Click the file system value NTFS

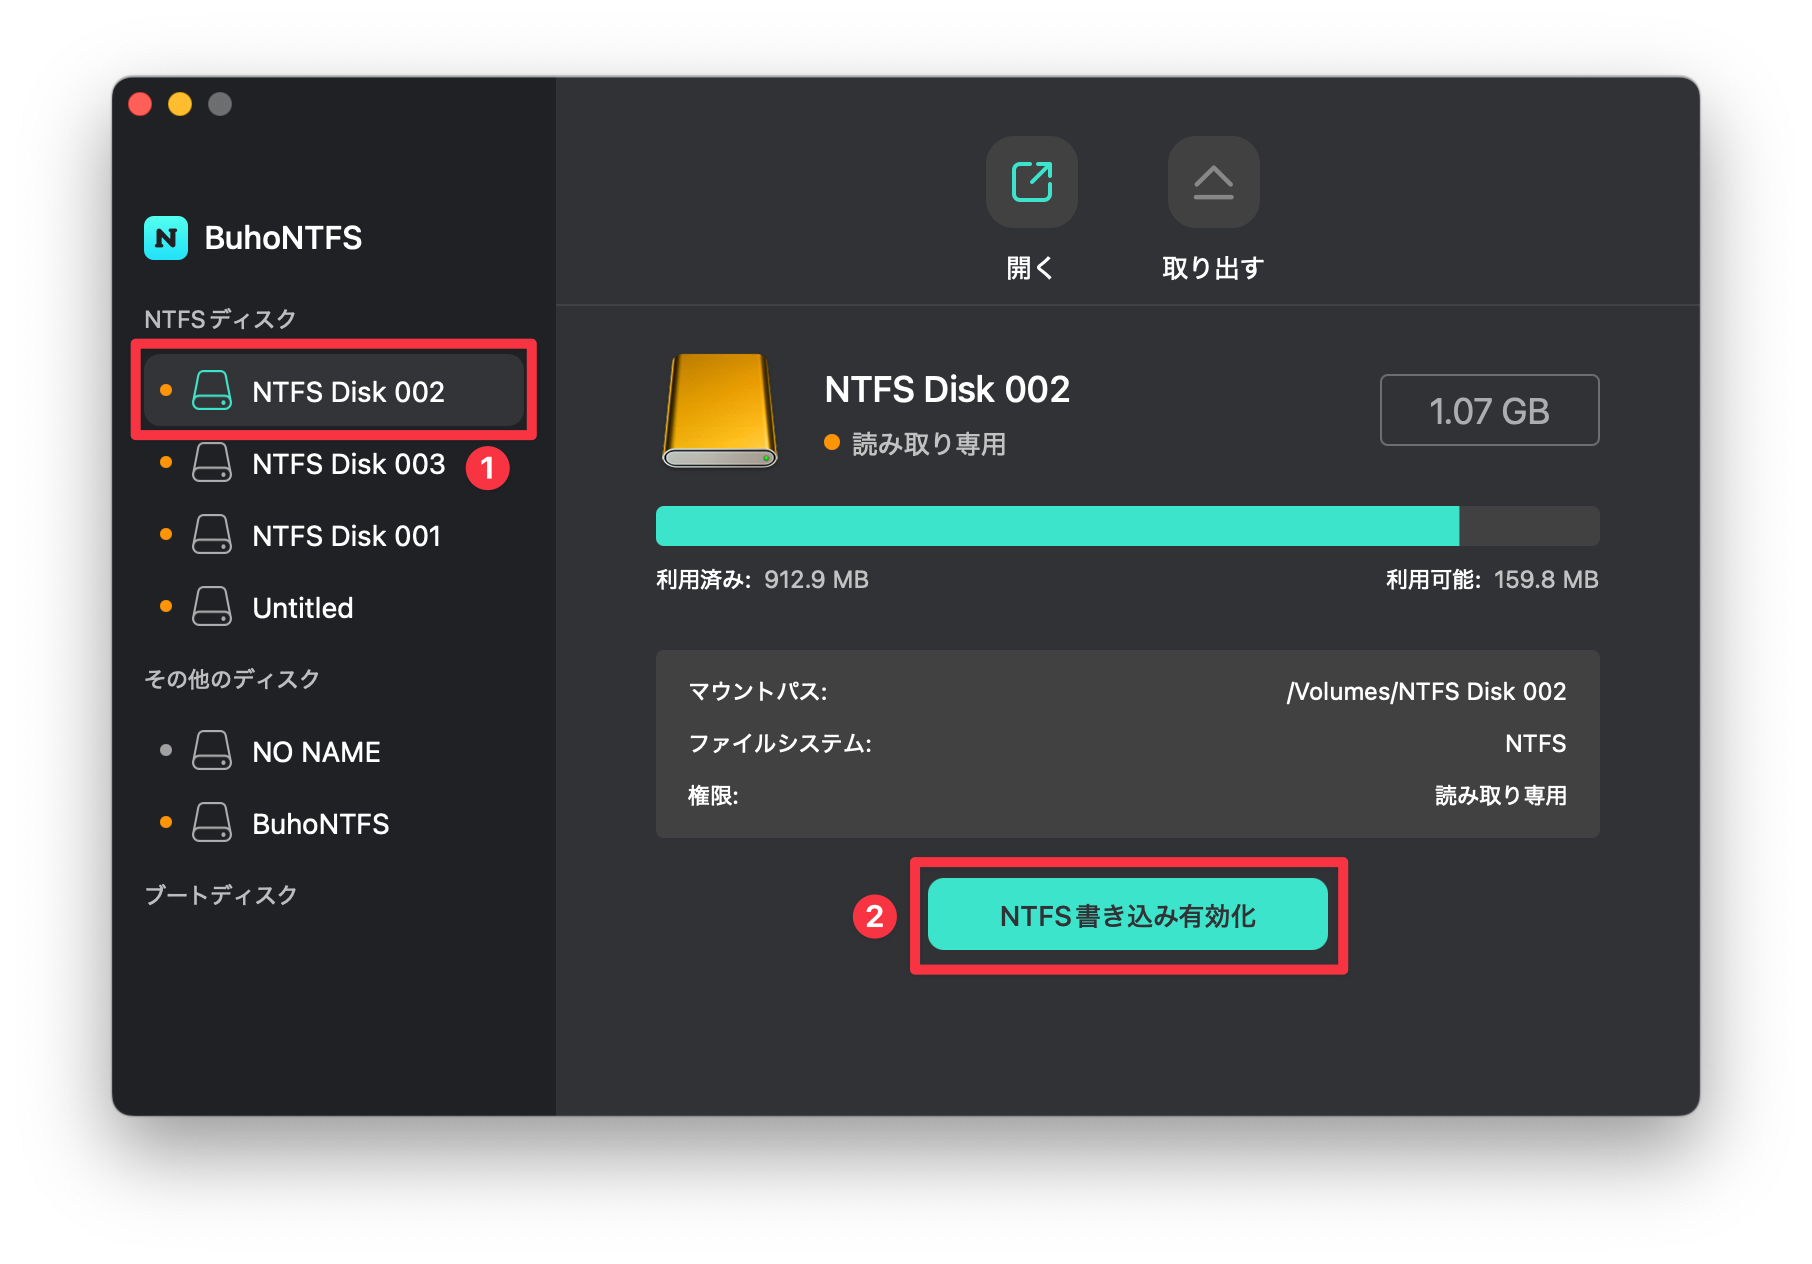(1536, 743)
